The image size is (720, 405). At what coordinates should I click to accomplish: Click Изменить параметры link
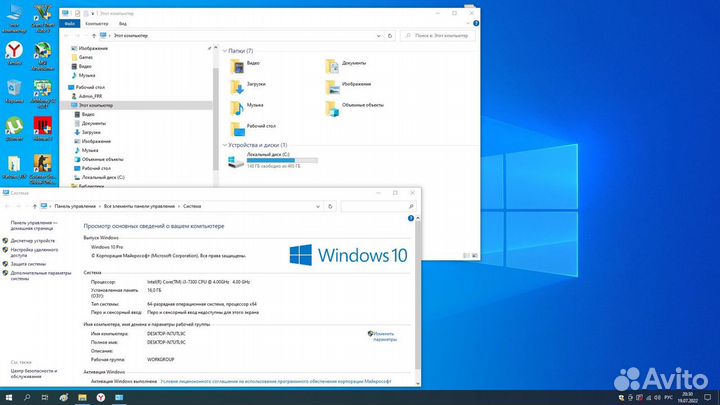point(384,337)
